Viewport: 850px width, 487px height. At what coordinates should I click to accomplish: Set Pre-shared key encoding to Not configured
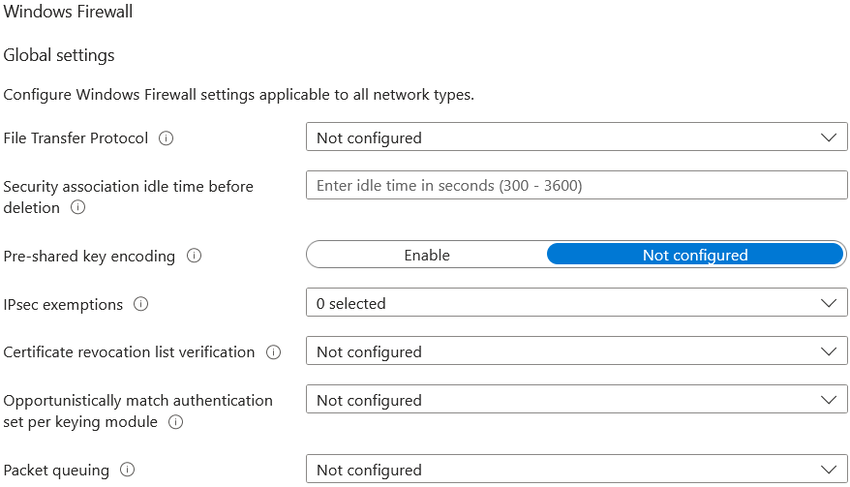(x=695, y=255)
